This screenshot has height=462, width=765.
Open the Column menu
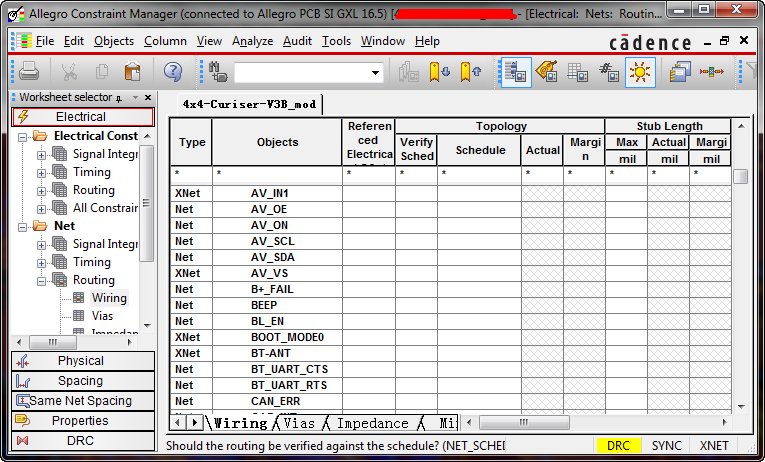(165, 41)
